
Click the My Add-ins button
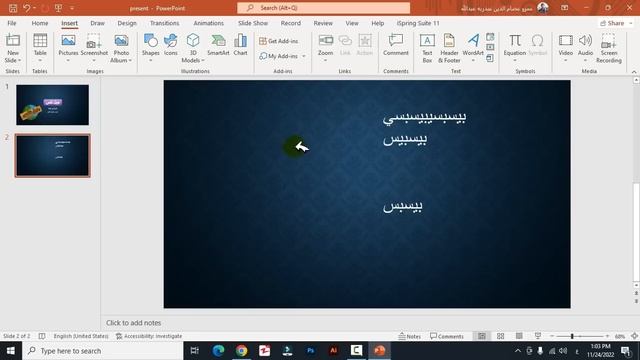coord(279,56)
